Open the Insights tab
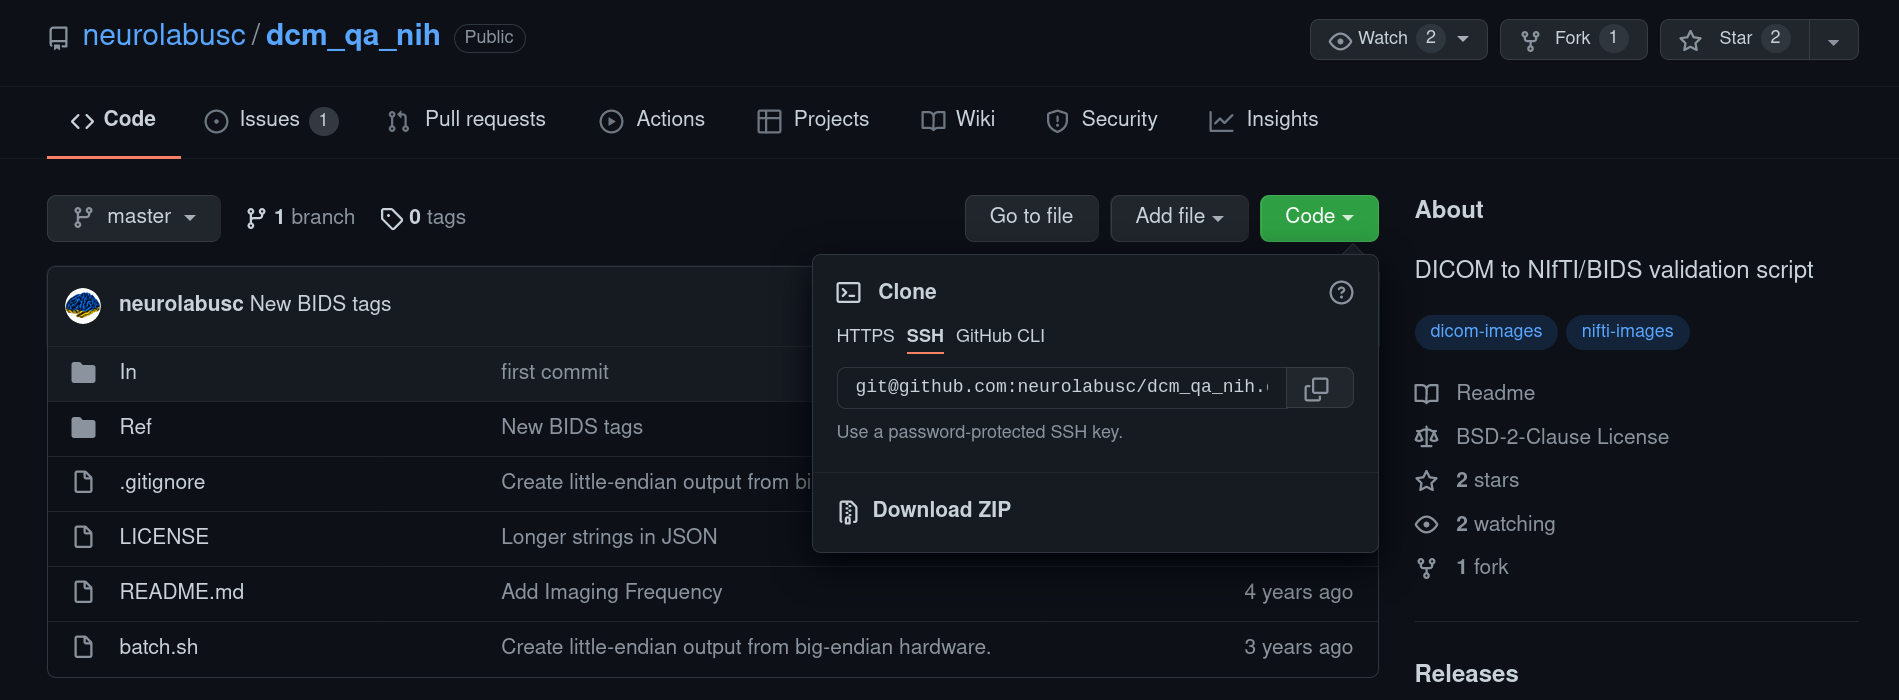The height and width of the screenshot is (700, 1899). pos(1263,120)
